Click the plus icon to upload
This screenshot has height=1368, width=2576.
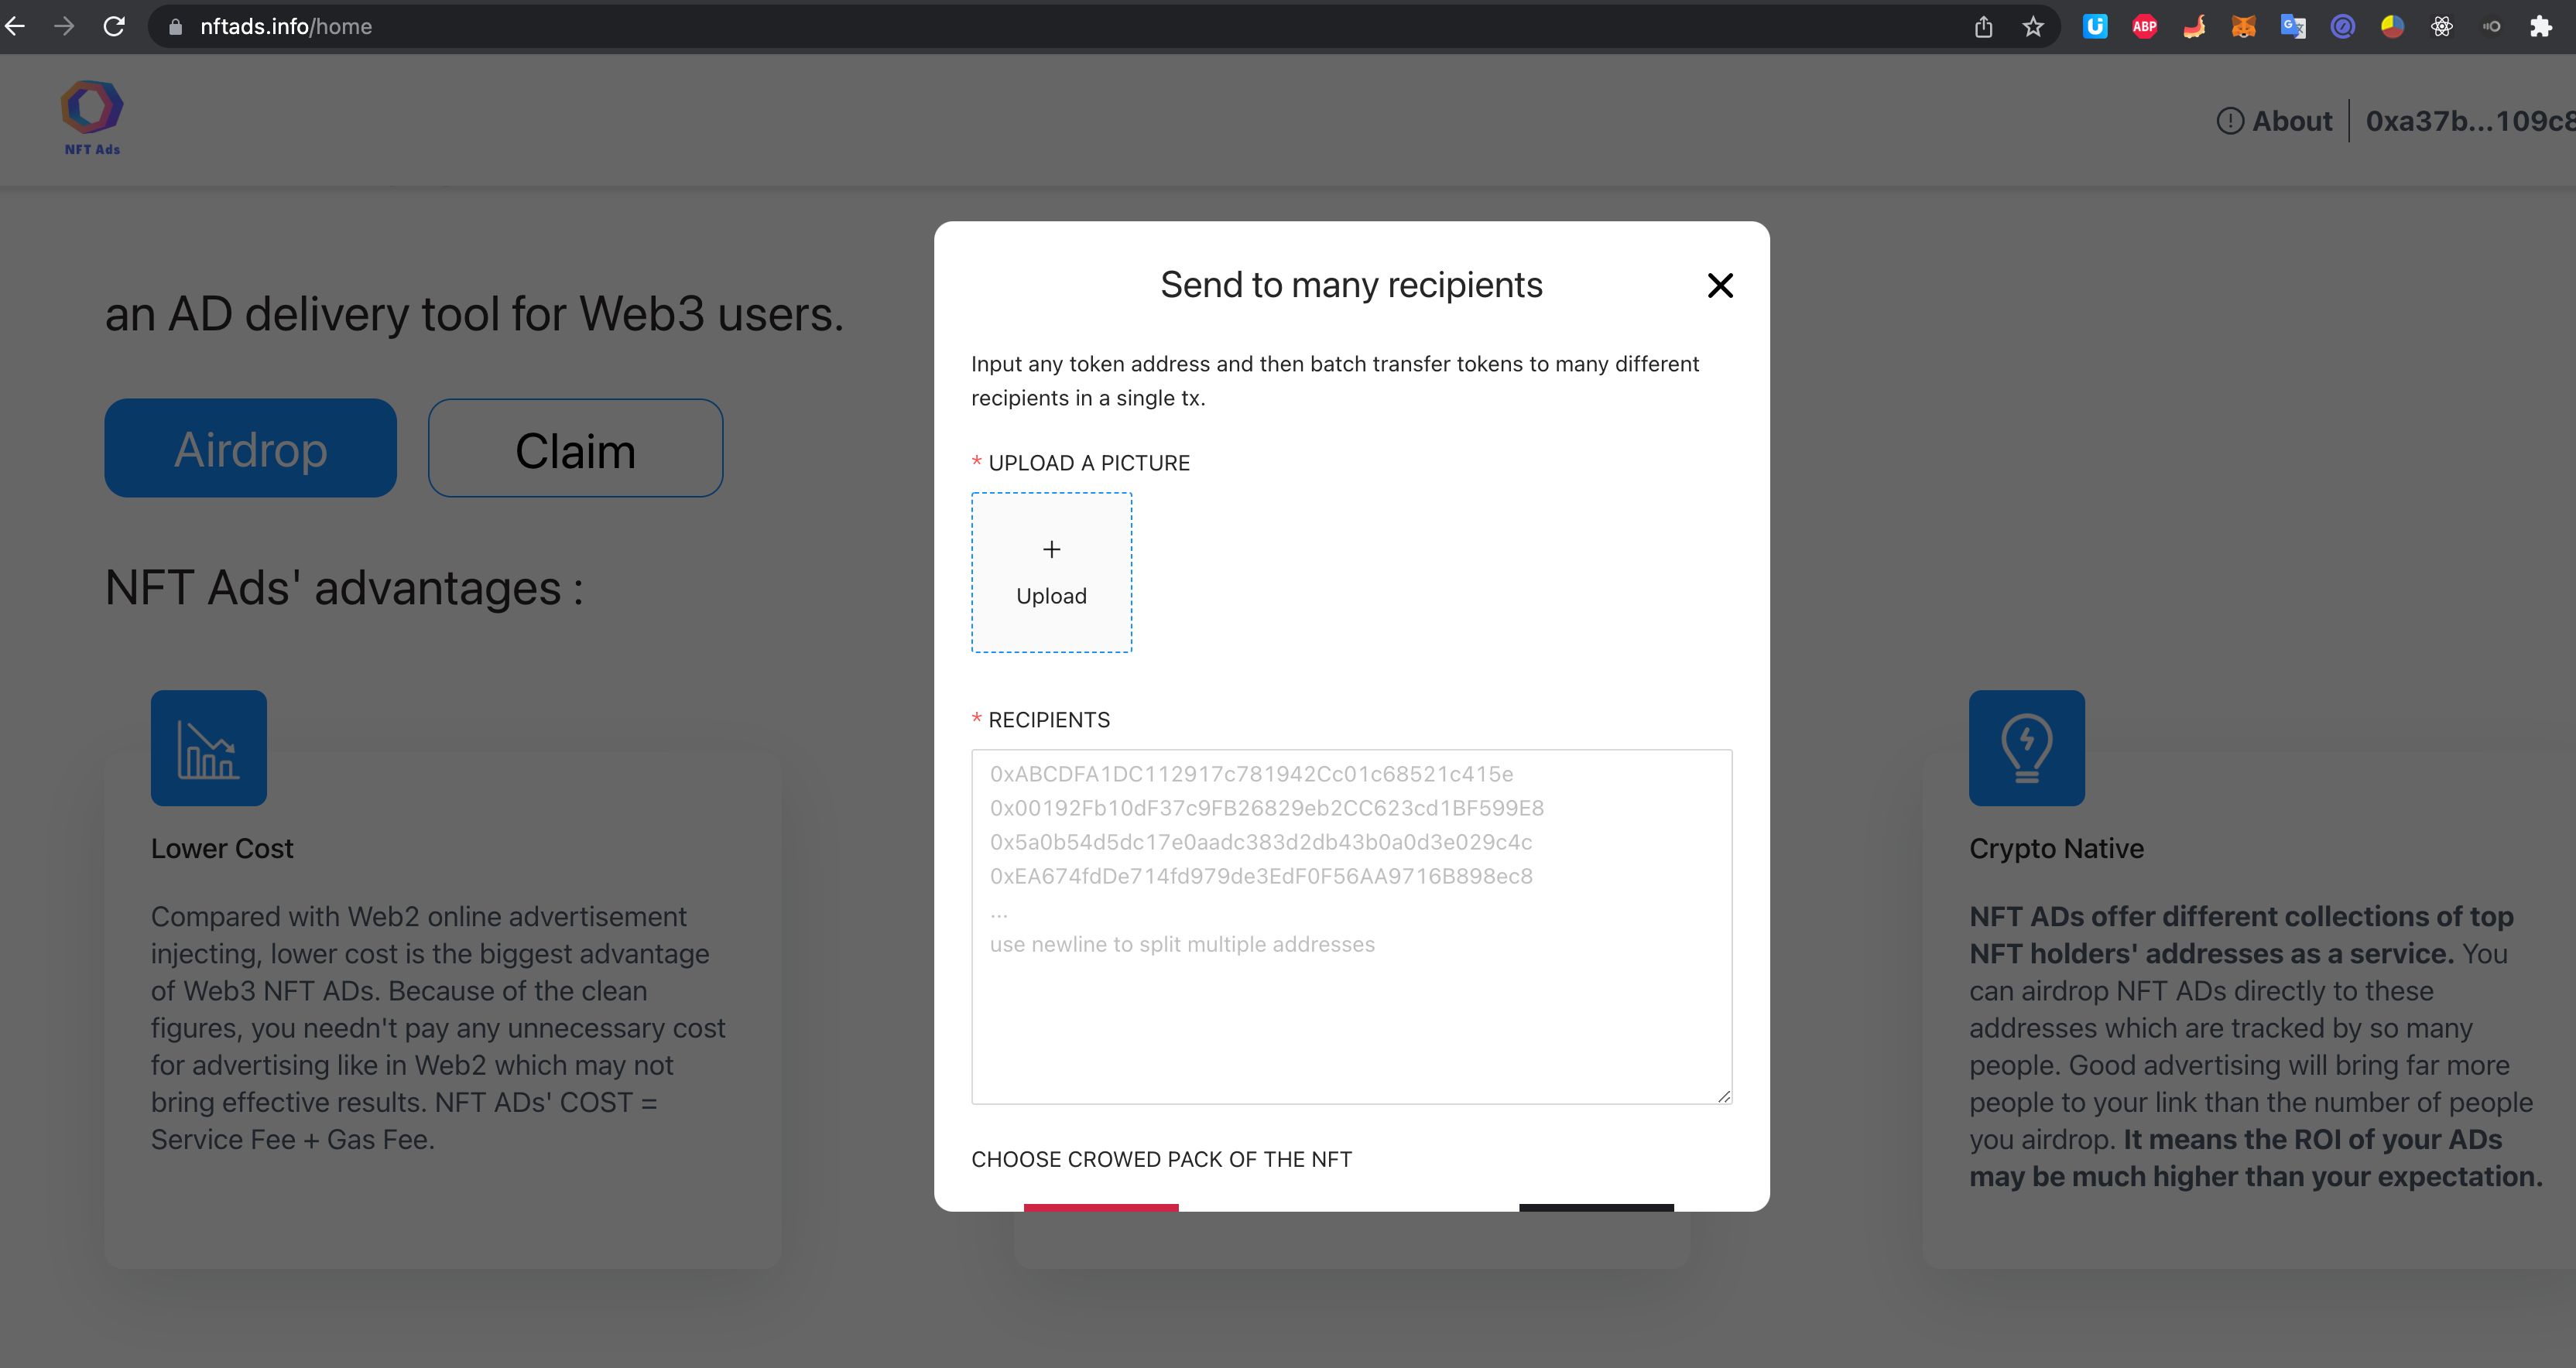tap(1050, 549)
